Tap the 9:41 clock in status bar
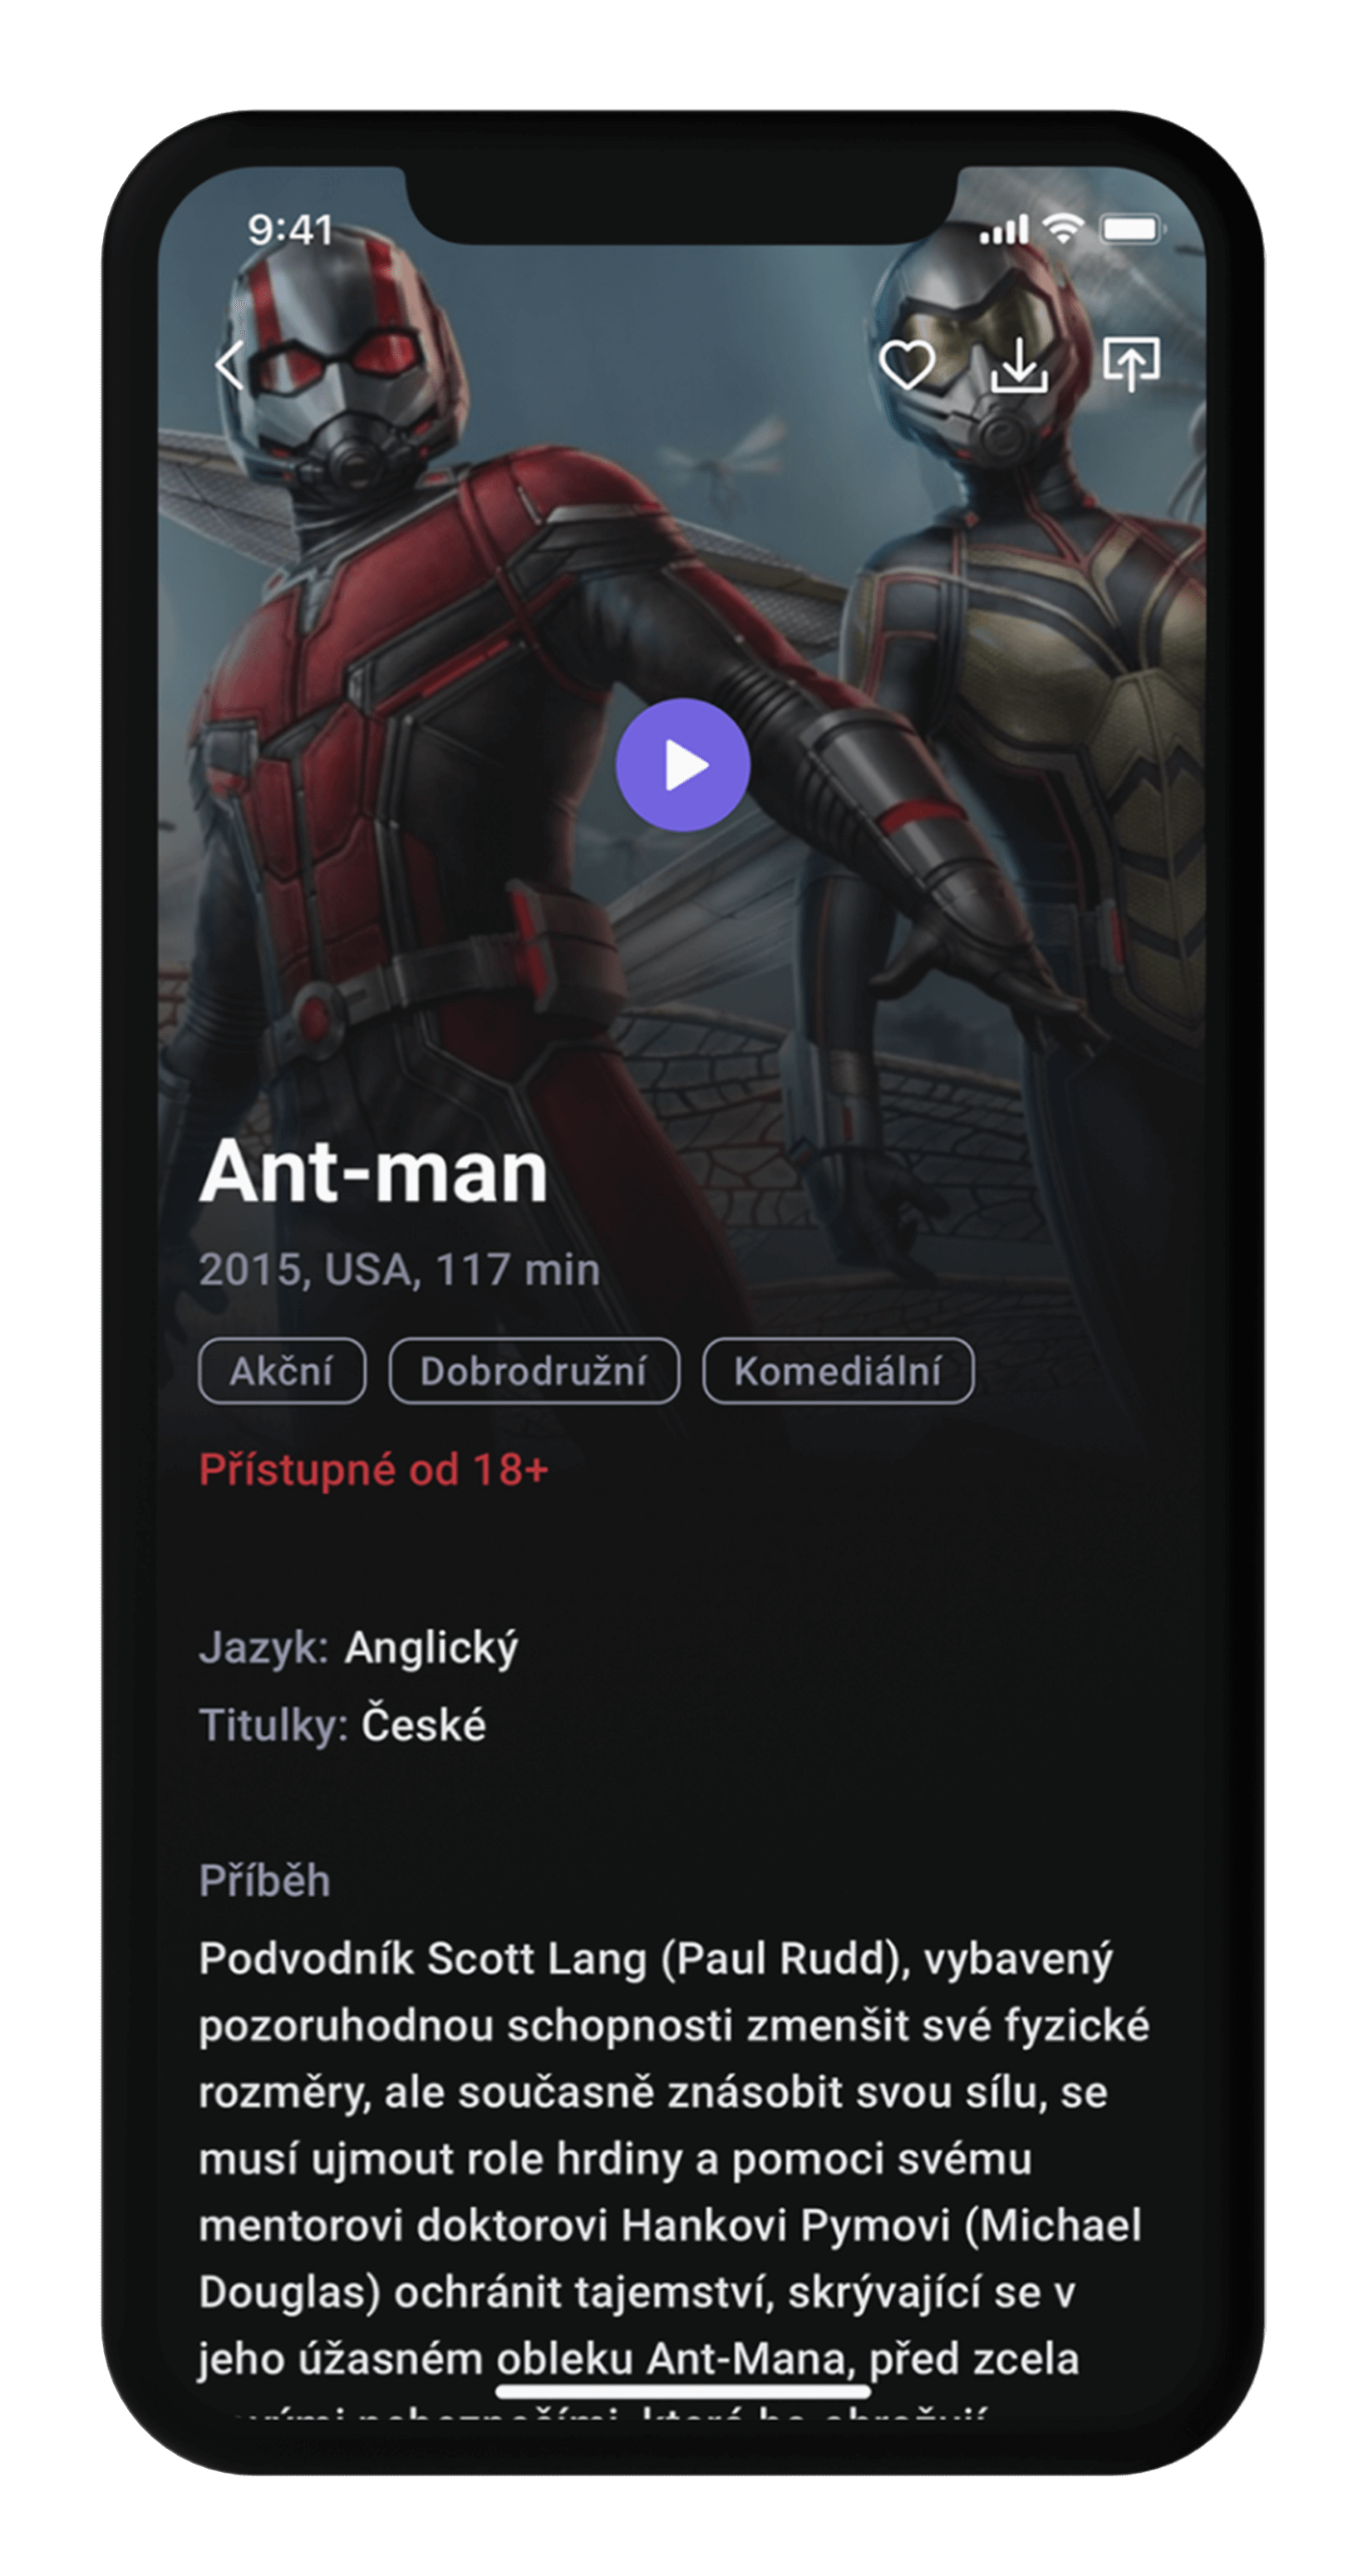 (290, 231)
